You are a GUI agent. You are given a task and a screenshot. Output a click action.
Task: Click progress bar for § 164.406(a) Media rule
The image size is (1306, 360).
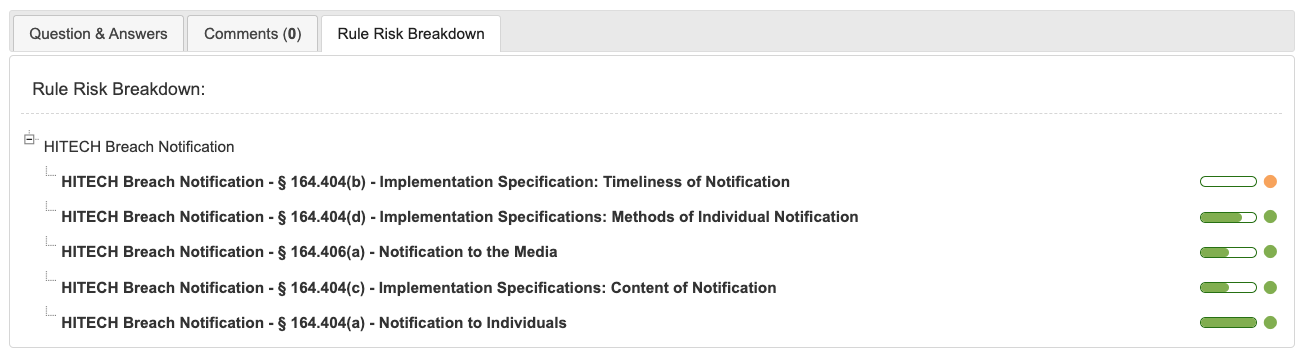[x=1228, y=252]
